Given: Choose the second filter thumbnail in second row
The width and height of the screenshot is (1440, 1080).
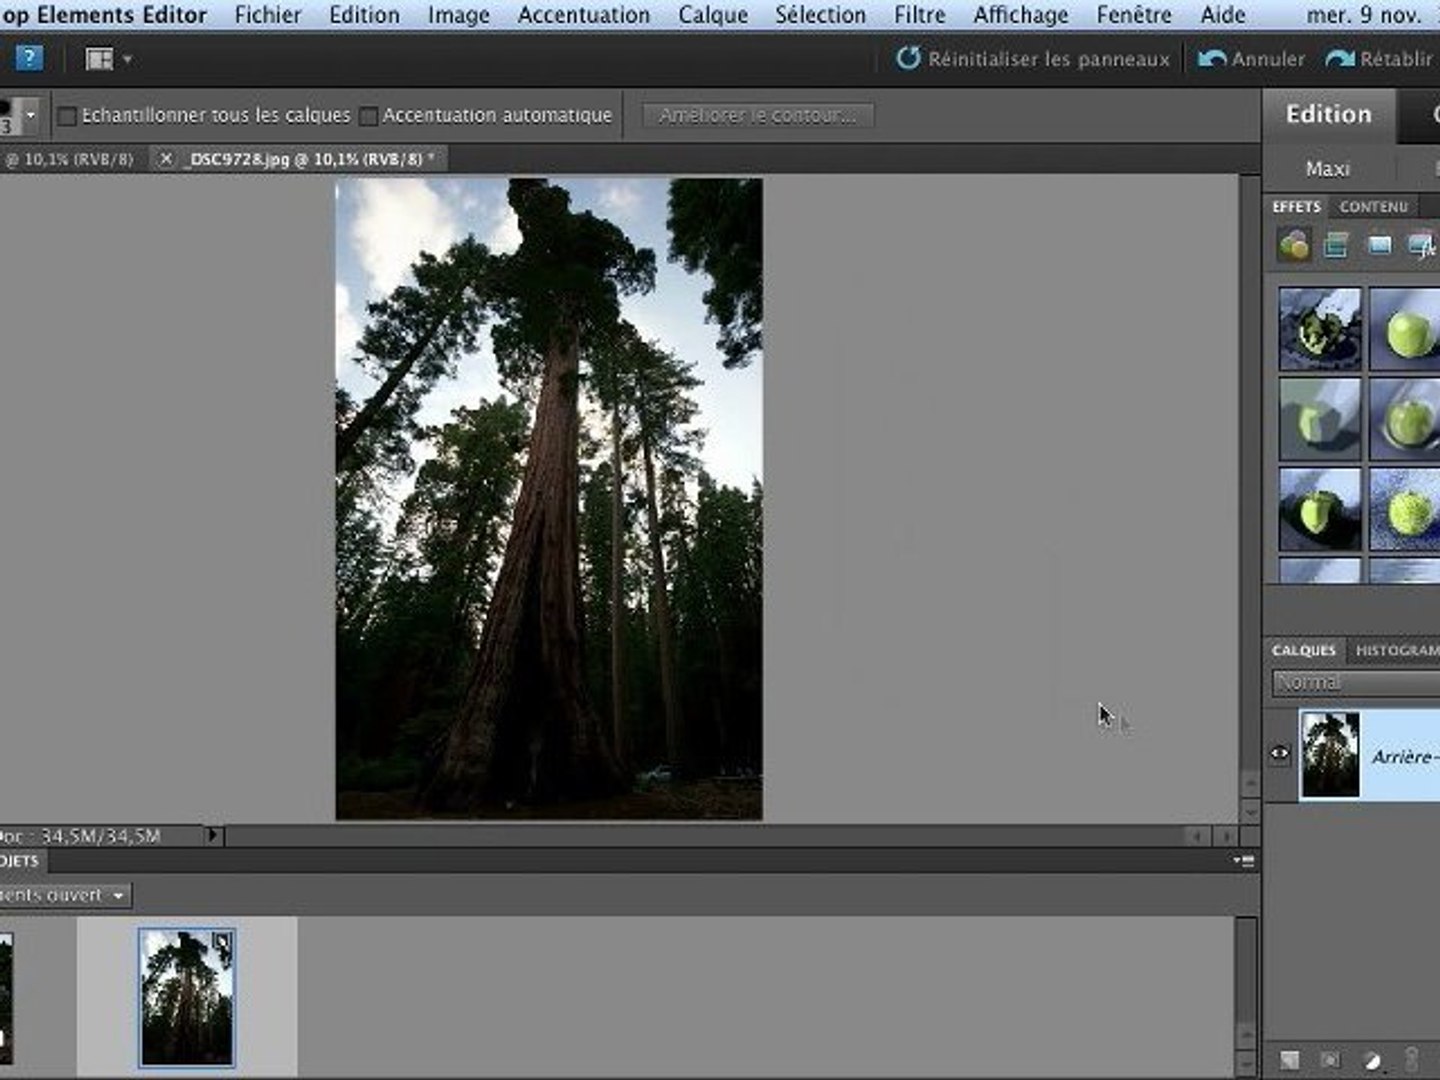Looking at the screenshot, I should click(1404, 419).
